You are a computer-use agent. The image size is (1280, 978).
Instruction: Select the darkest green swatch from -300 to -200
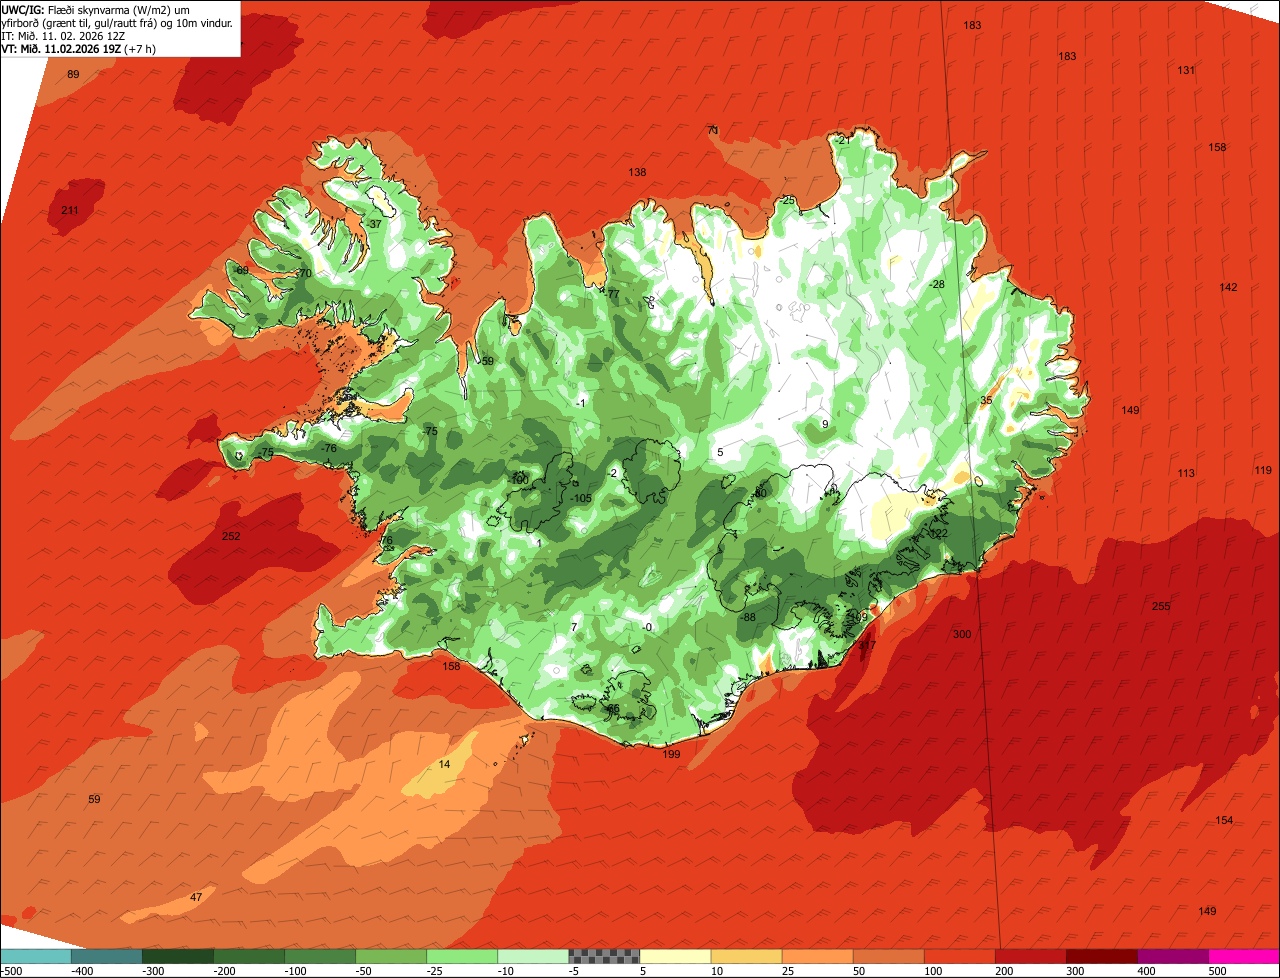pos(178,956)
